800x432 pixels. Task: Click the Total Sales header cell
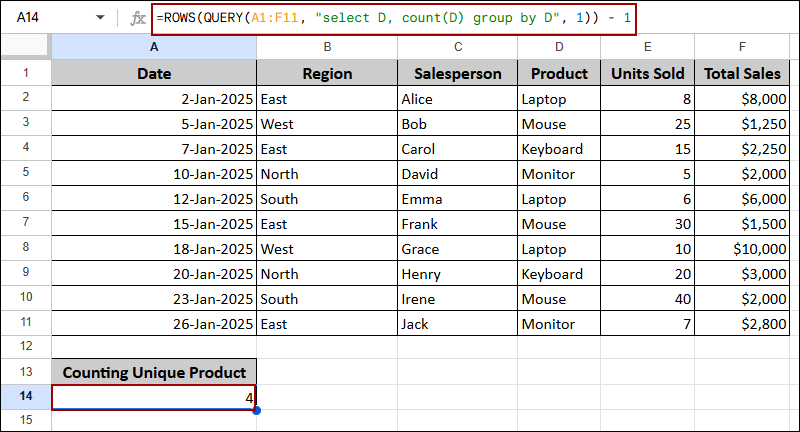click(742, 73)
